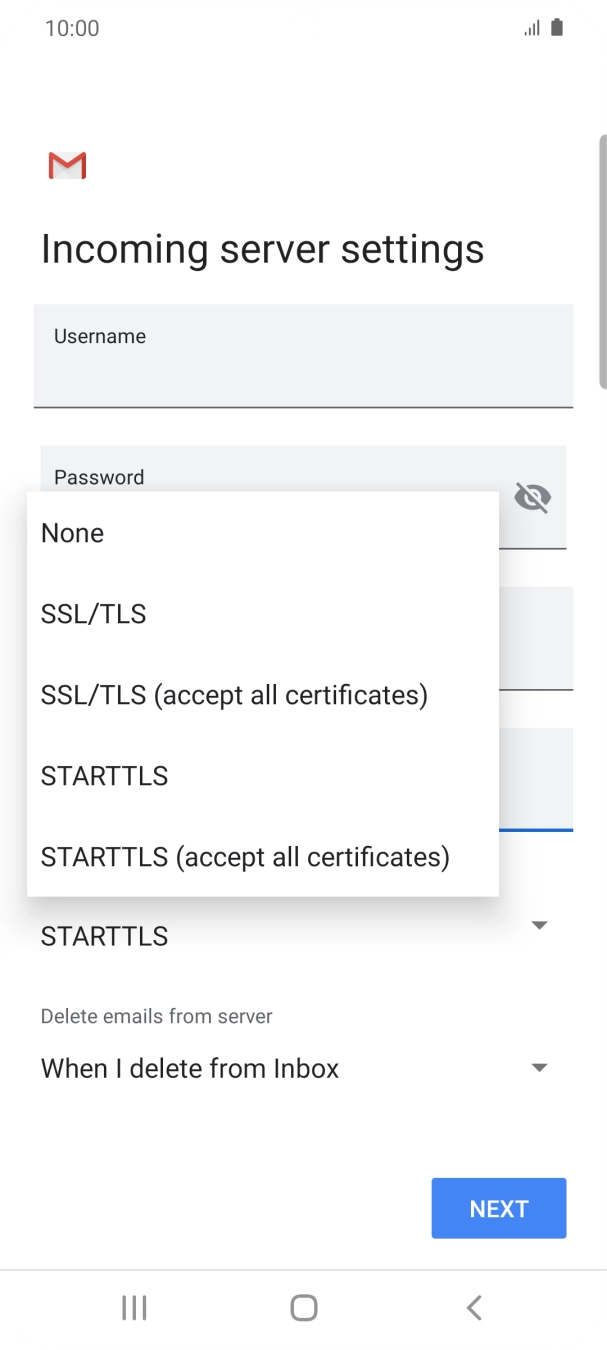Toggle password visibility eye icon

tap(532, 497)
